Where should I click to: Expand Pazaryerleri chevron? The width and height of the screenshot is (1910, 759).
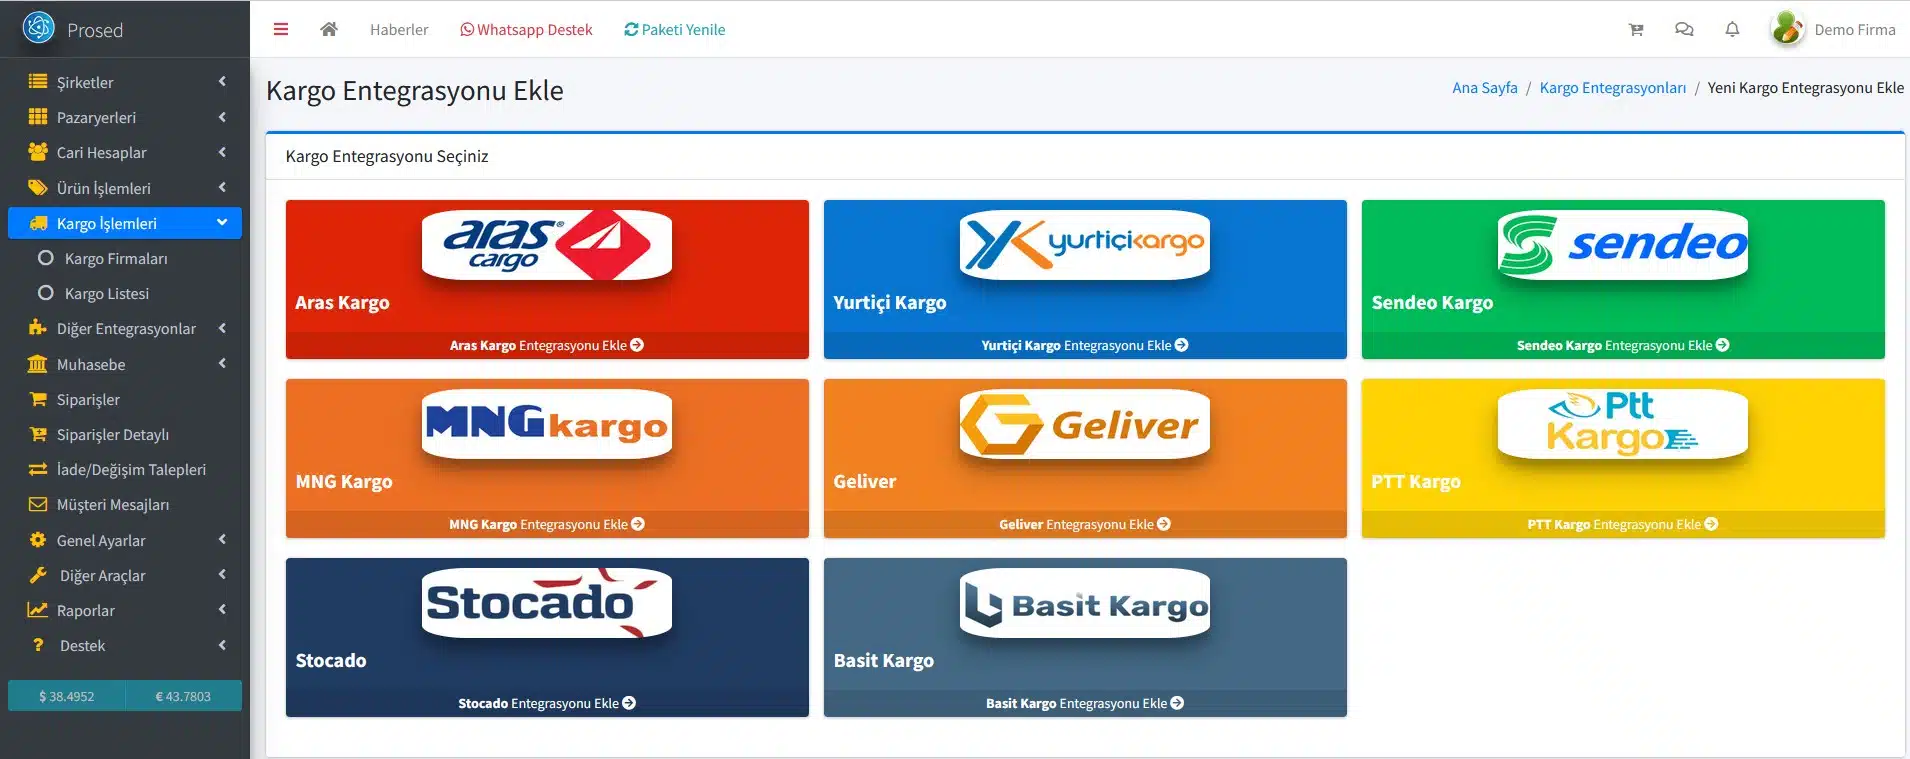point(222,117)
